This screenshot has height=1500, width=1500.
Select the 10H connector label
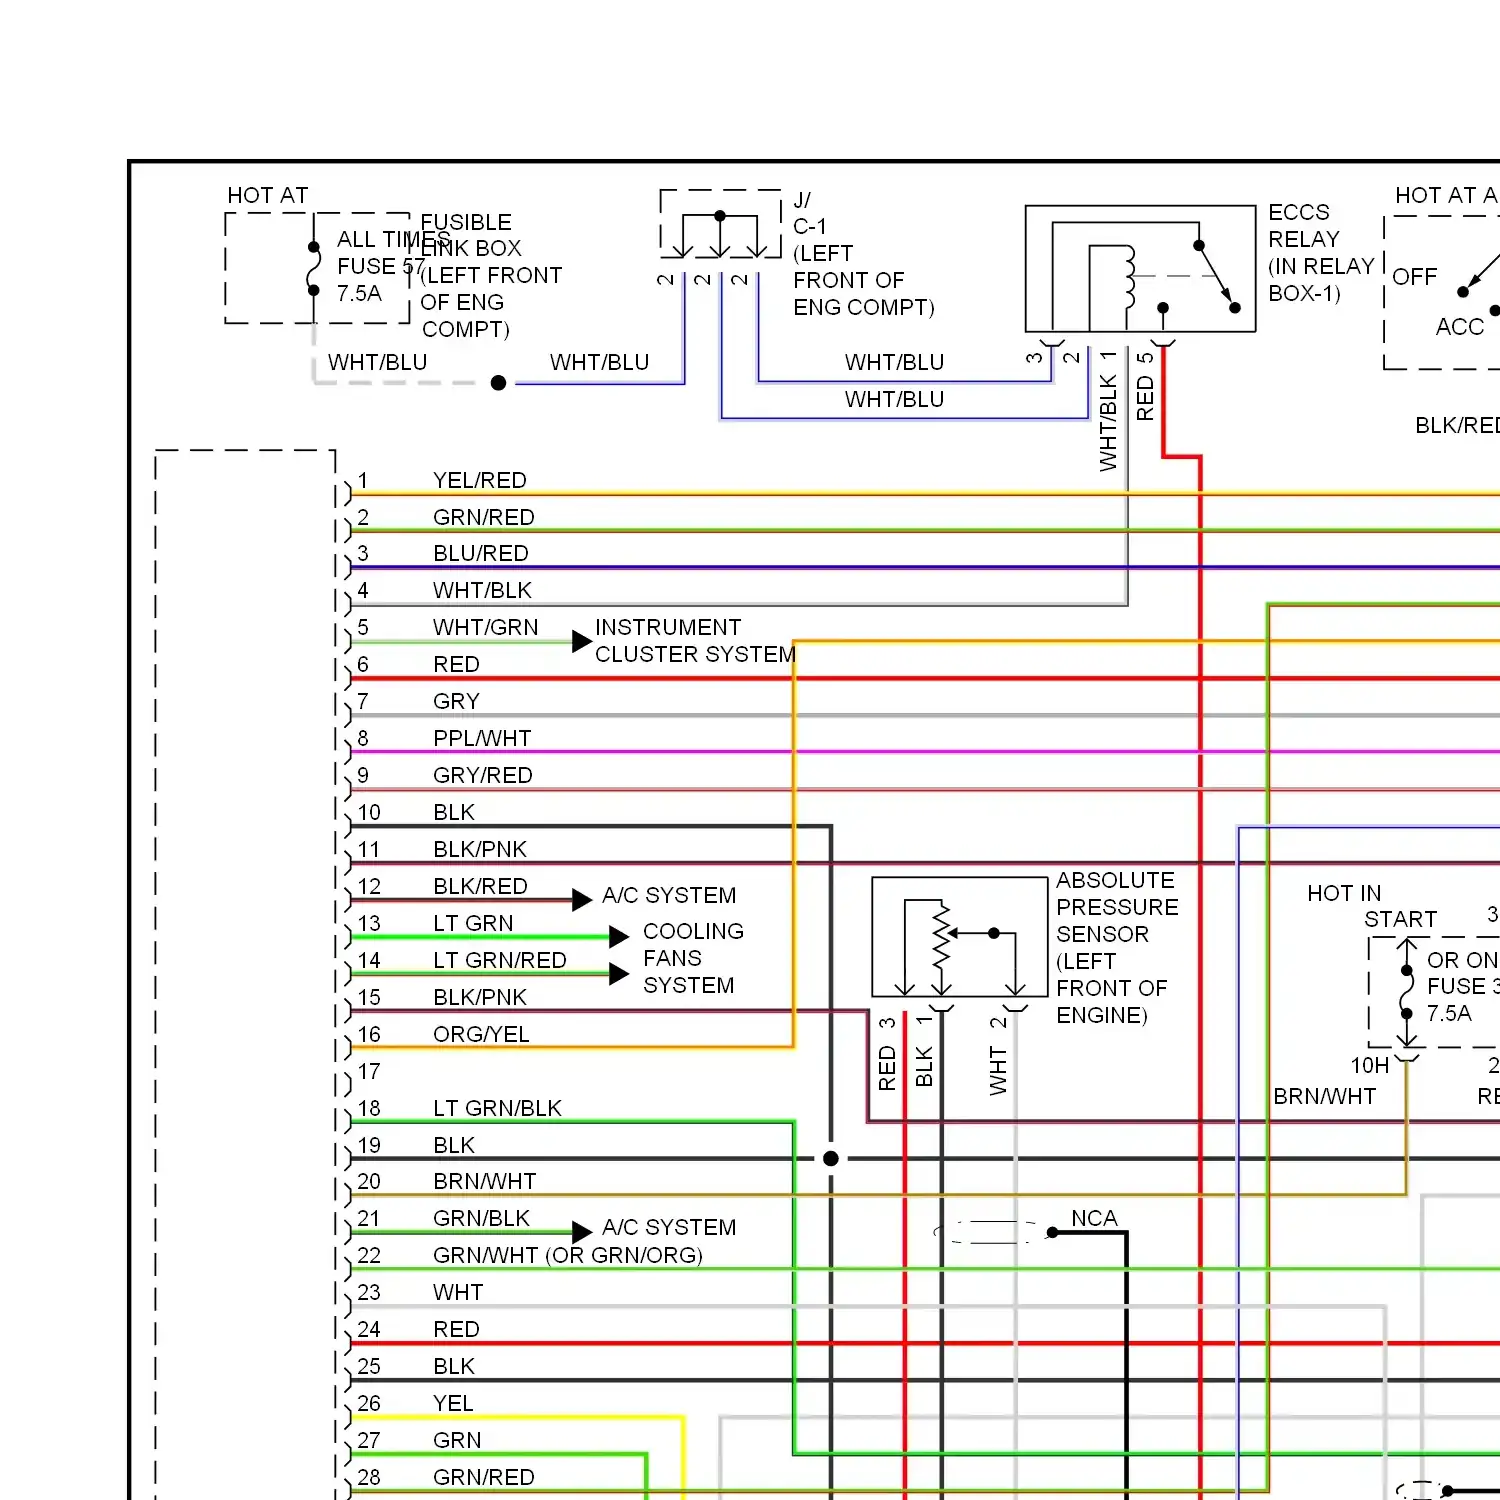(x=1370, y=1065)
